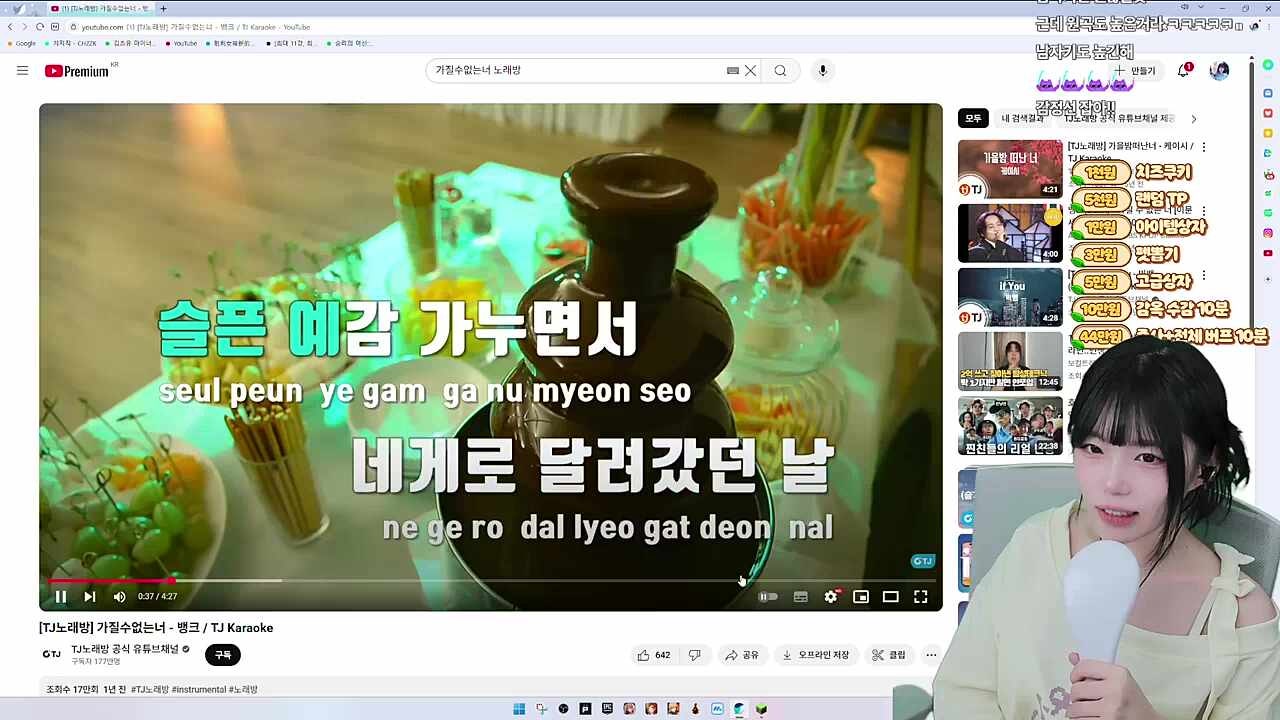This screenshot has height=720, width=1280.
Task: Select the 모두 filter chip
Action: 973,118
